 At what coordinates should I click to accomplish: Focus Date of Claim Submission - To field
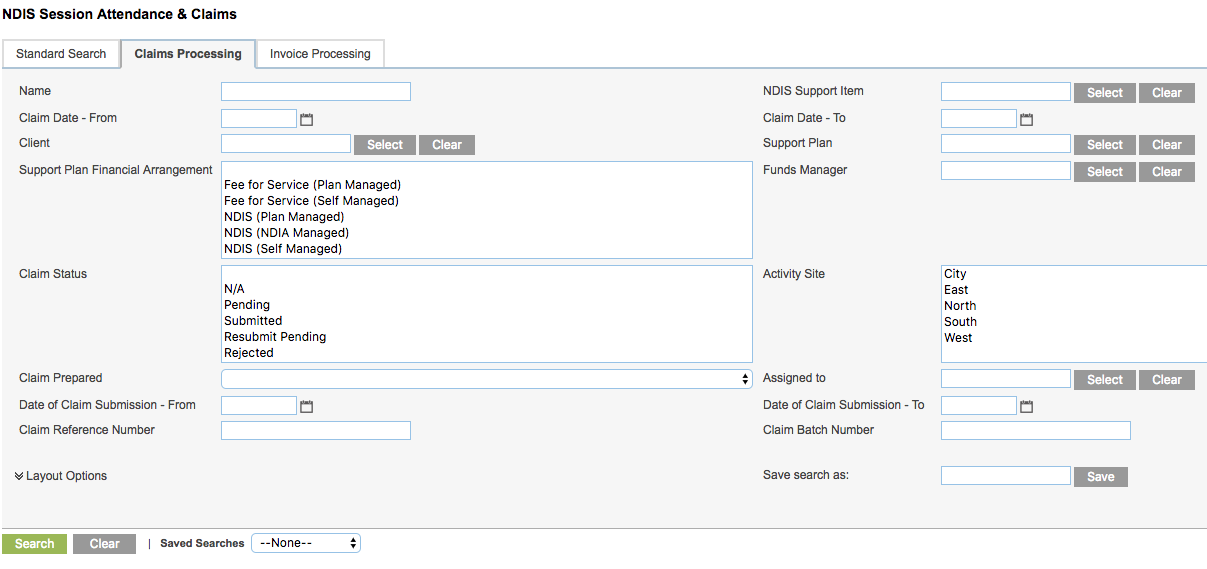click(979, 406)
